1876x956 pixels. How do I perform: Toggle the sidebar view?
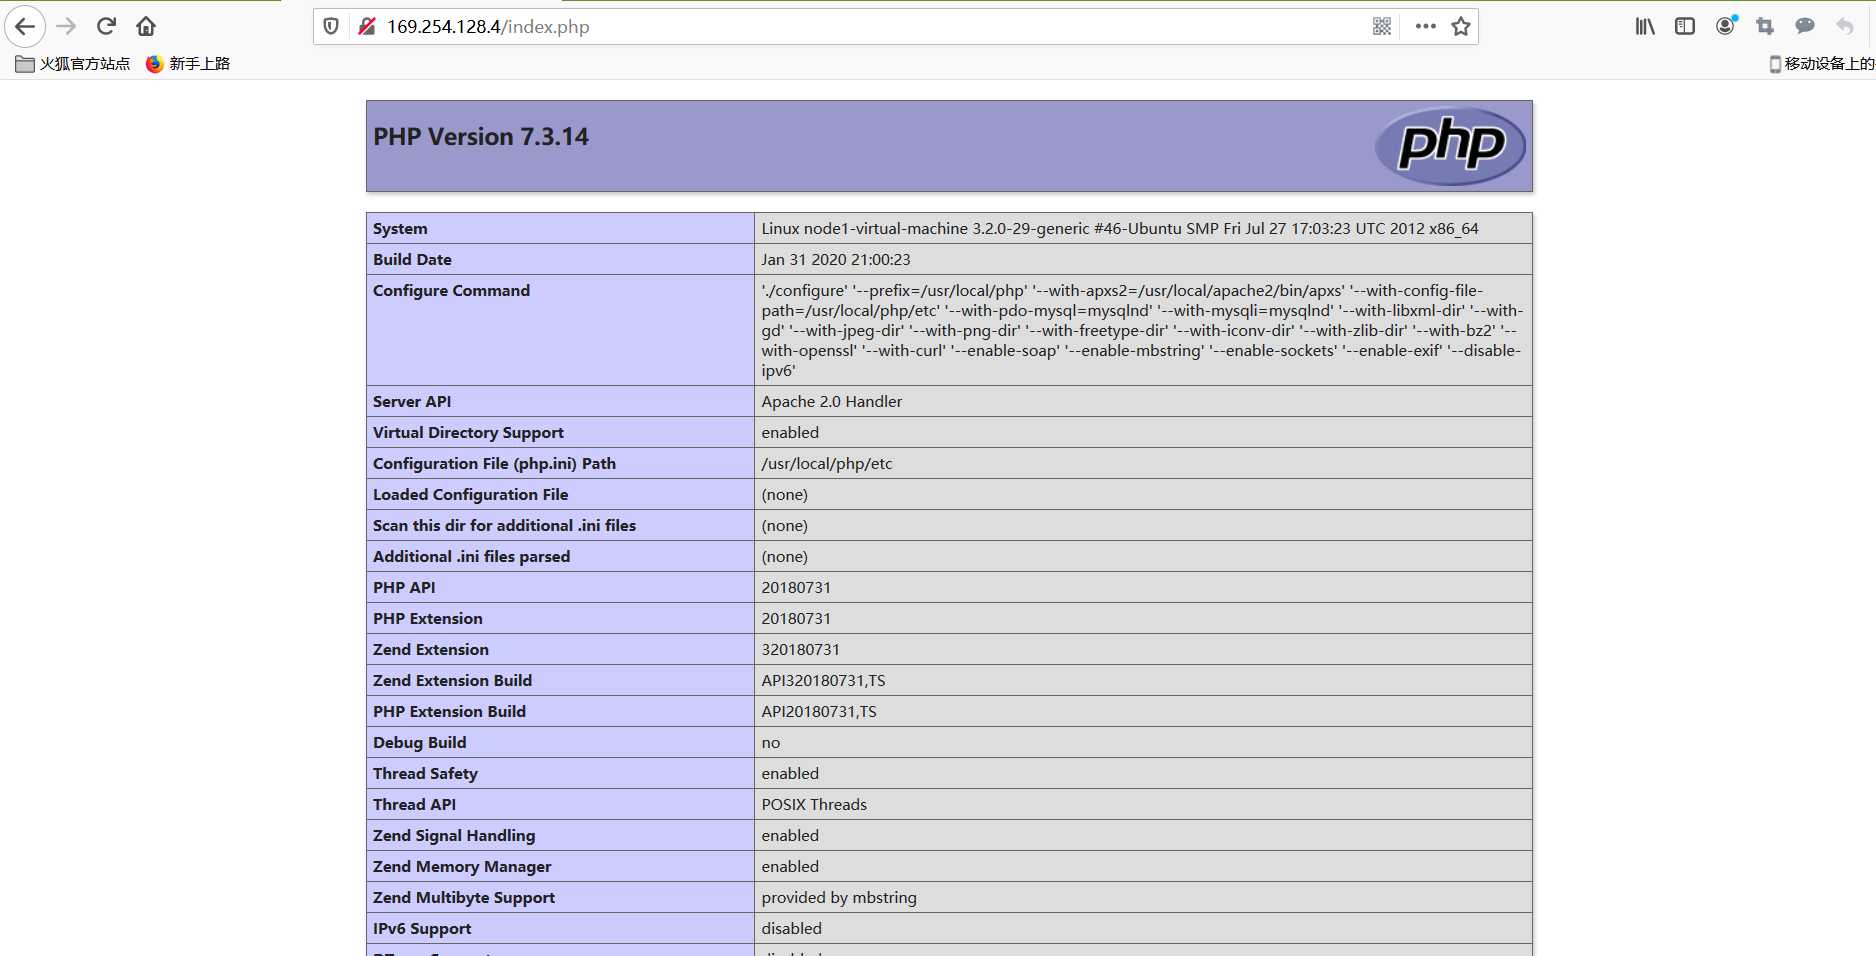[x=1685, y=26]
